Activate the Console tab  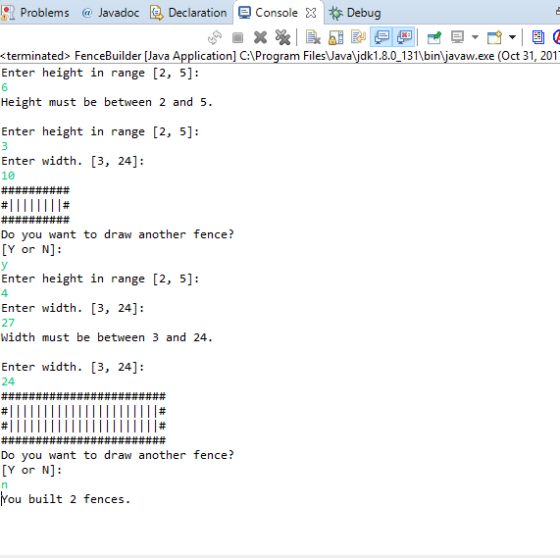(x=276, y=13)
